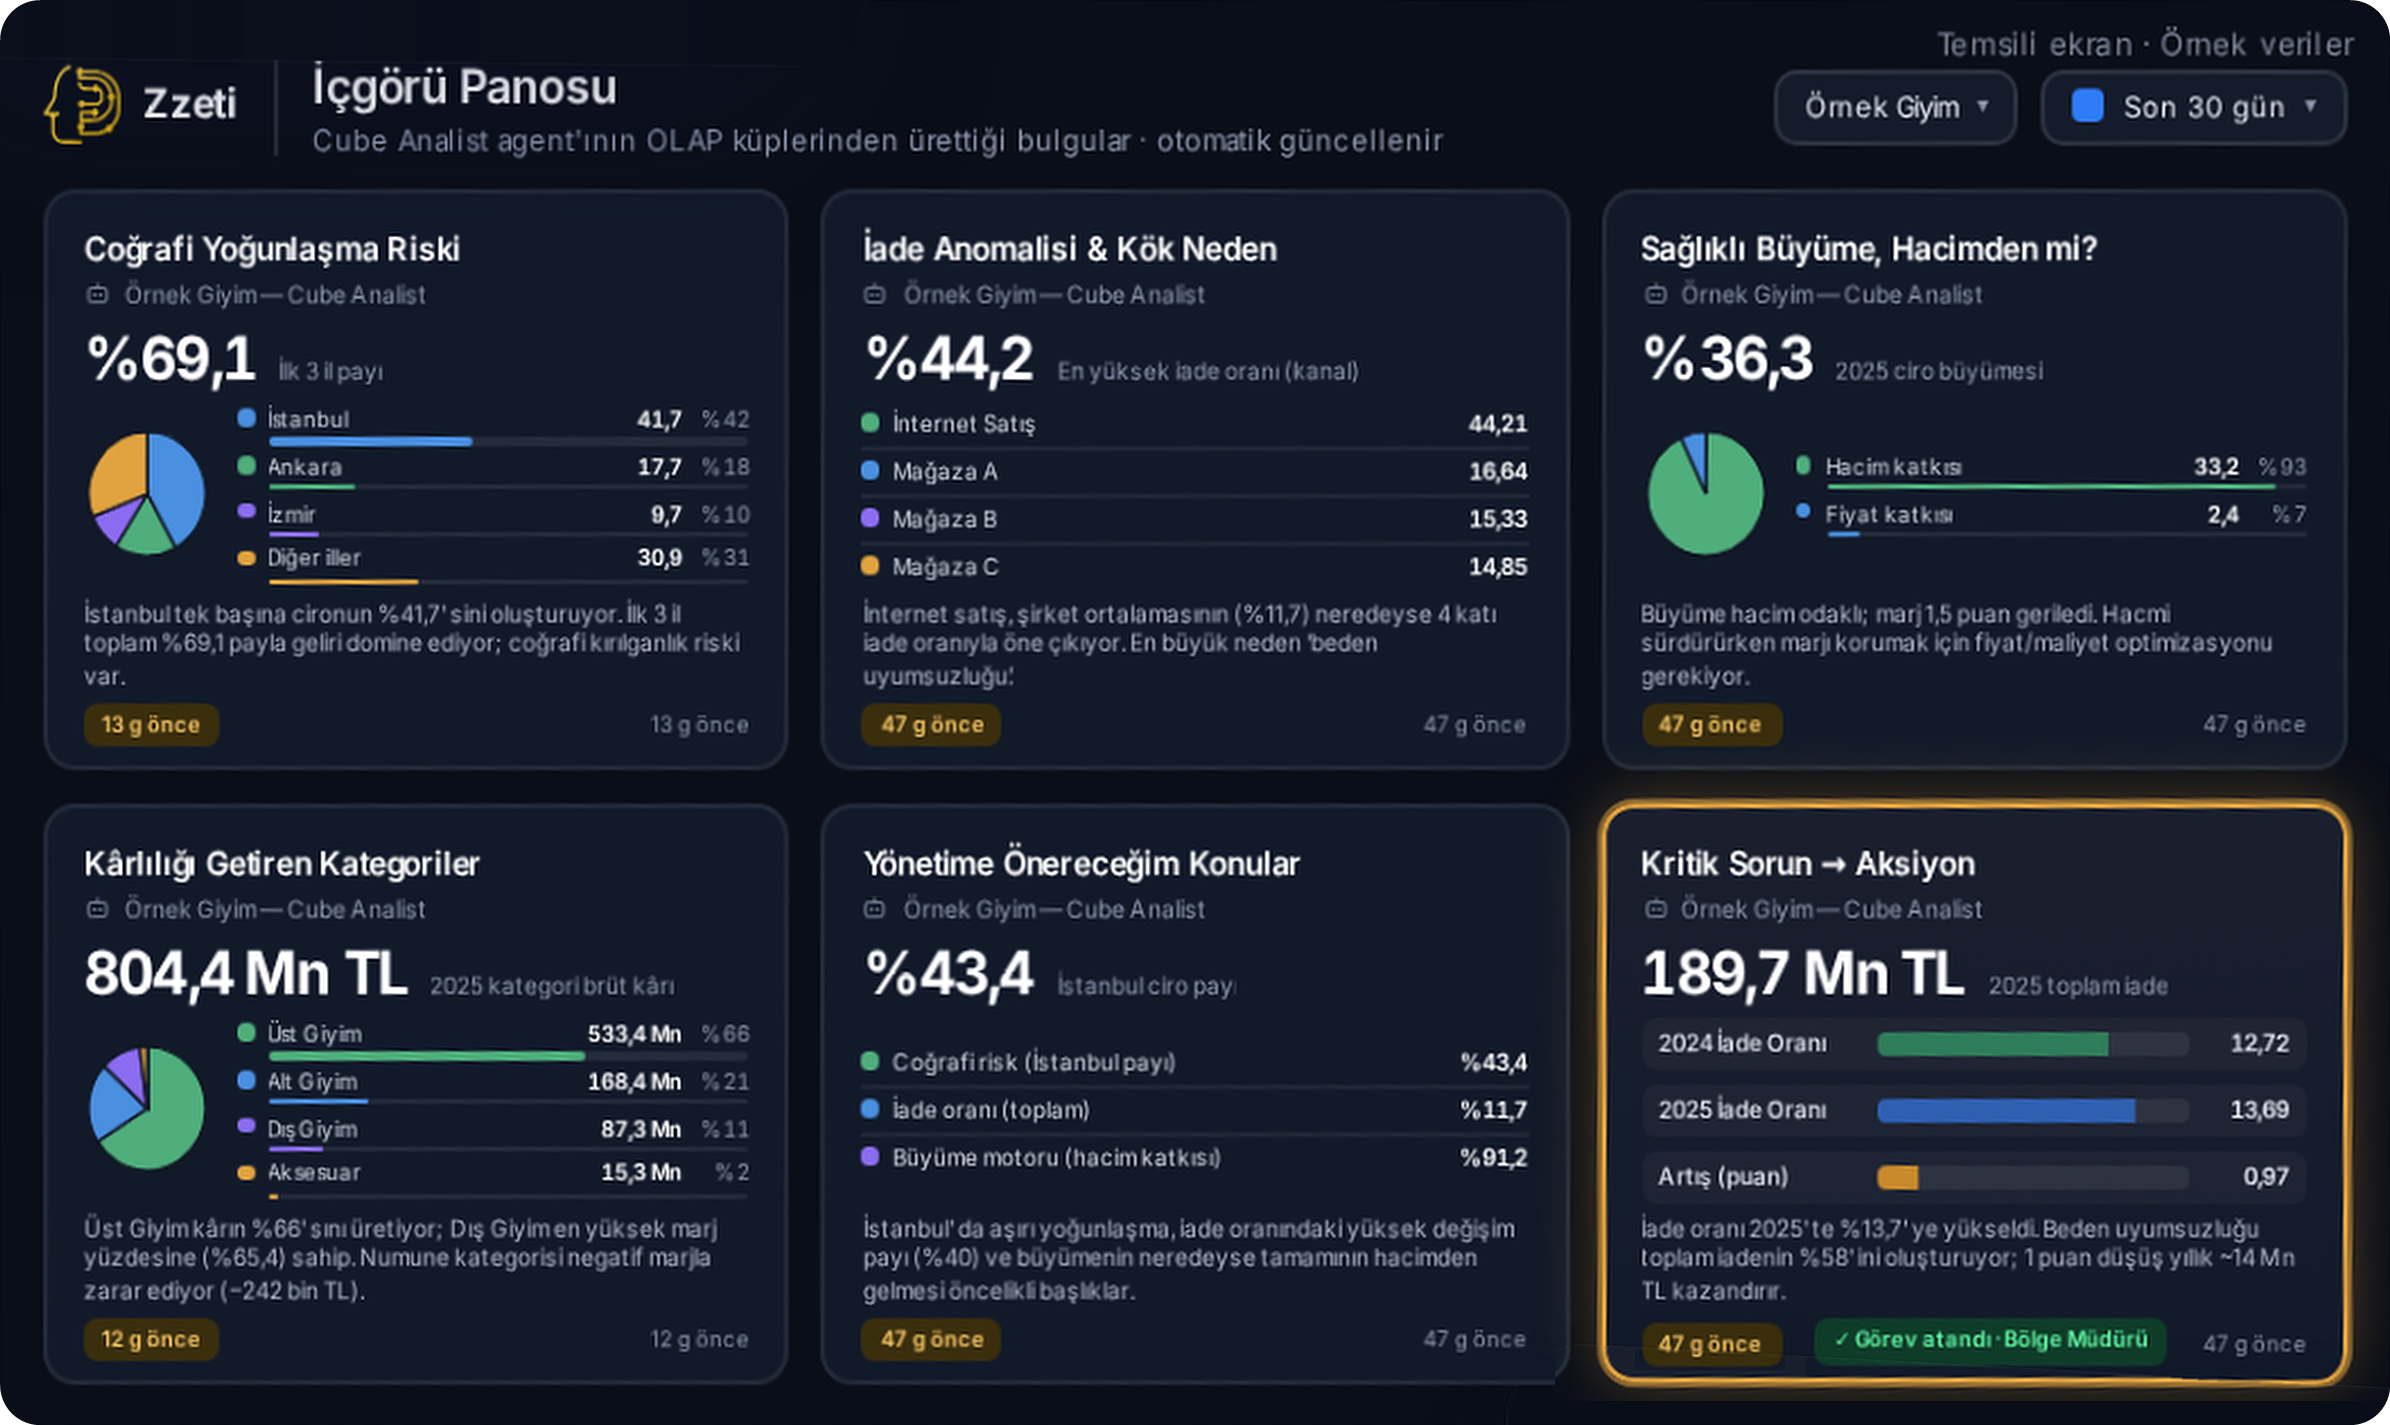Open the Son 30 gün period dropdown
Image resolution: width=2390 pixels, height=1425 pixels.
click(2194, 107)
